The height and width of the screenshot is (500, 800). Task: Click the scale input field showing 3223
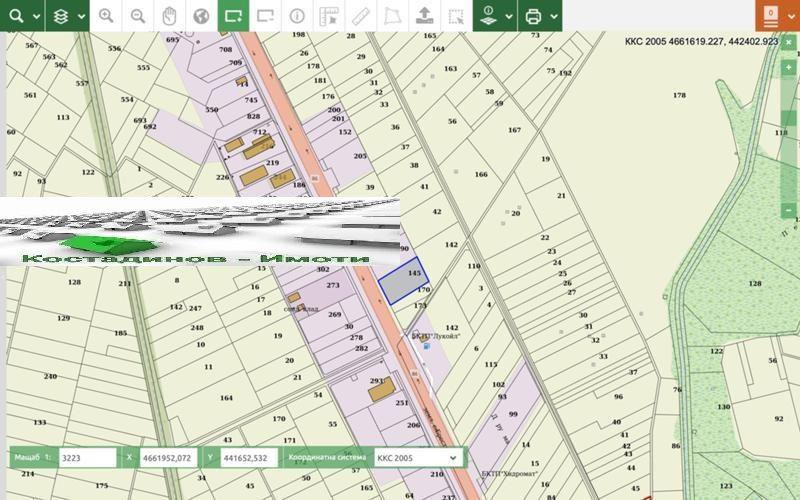pyautogui.click(x=87, y=457)
